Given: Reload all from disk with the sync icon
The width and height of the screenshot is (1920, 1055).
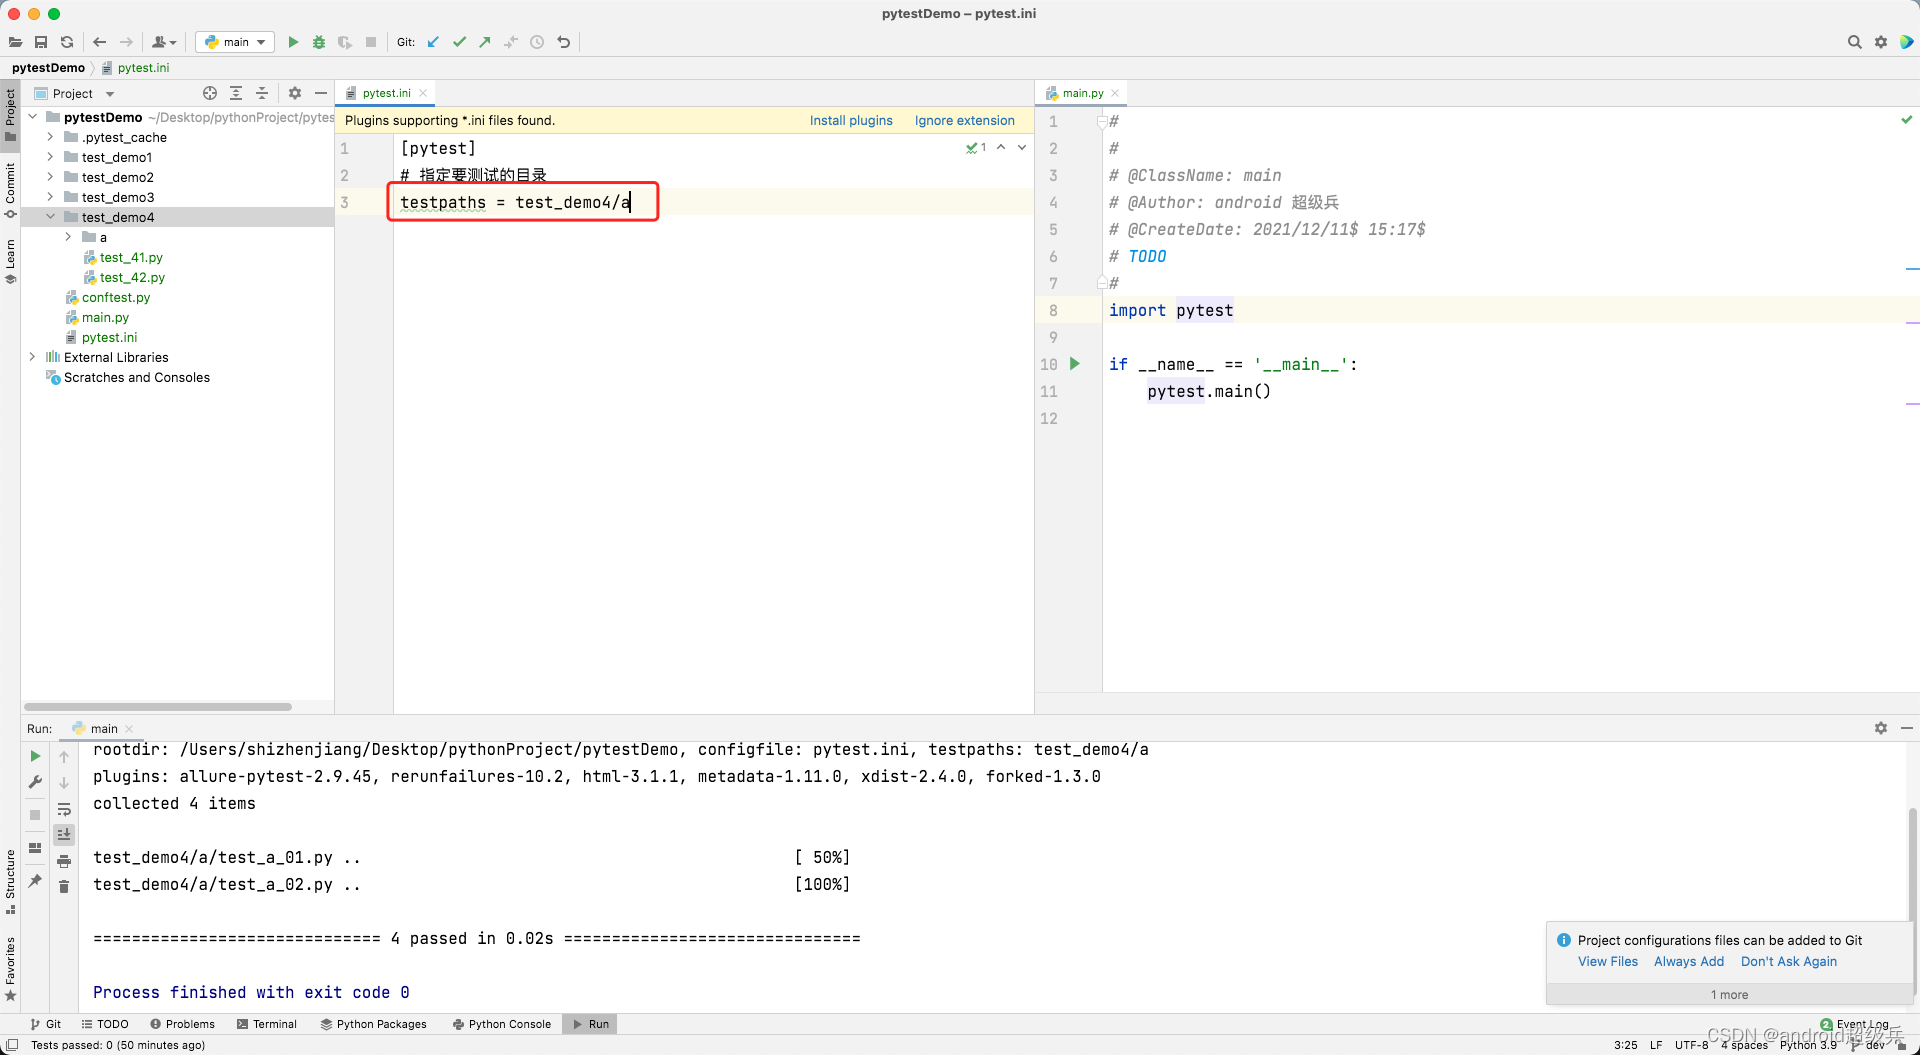Looking at the screenshot, I should tap(67, 42).
